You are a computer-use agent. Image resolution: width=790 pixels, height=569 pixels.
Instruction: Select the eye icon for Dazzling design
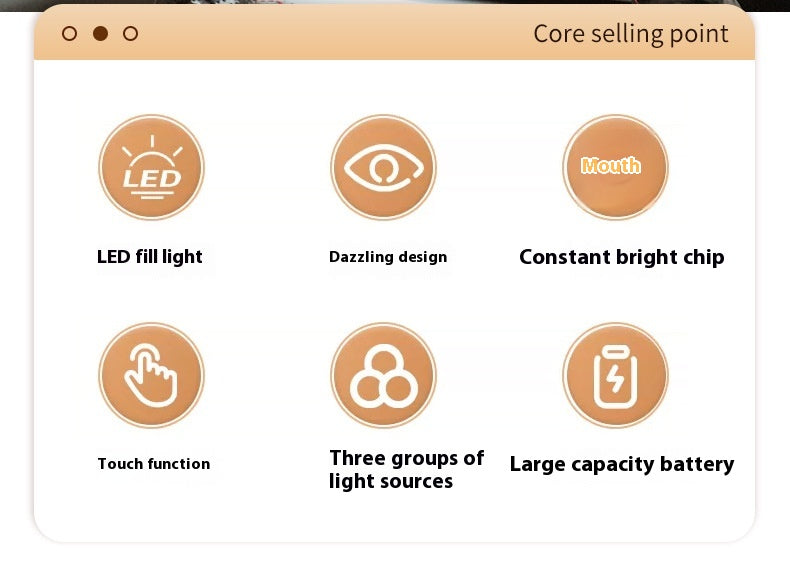coord(383,167)
